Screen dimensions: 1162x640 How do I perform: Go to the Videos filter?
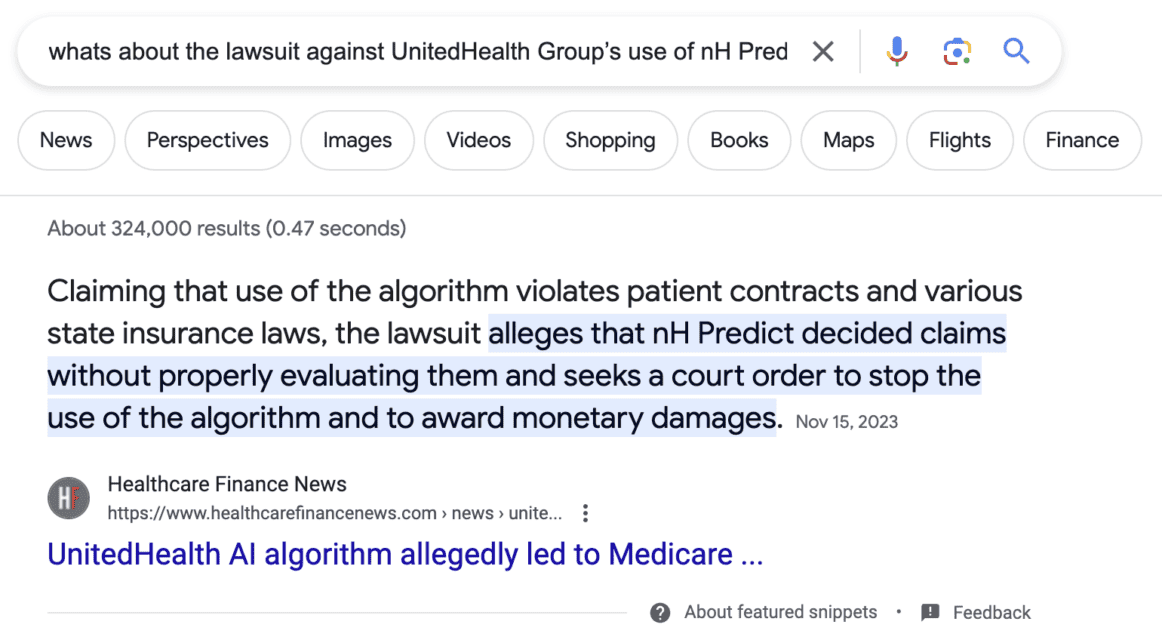click(x=478, y=140)
